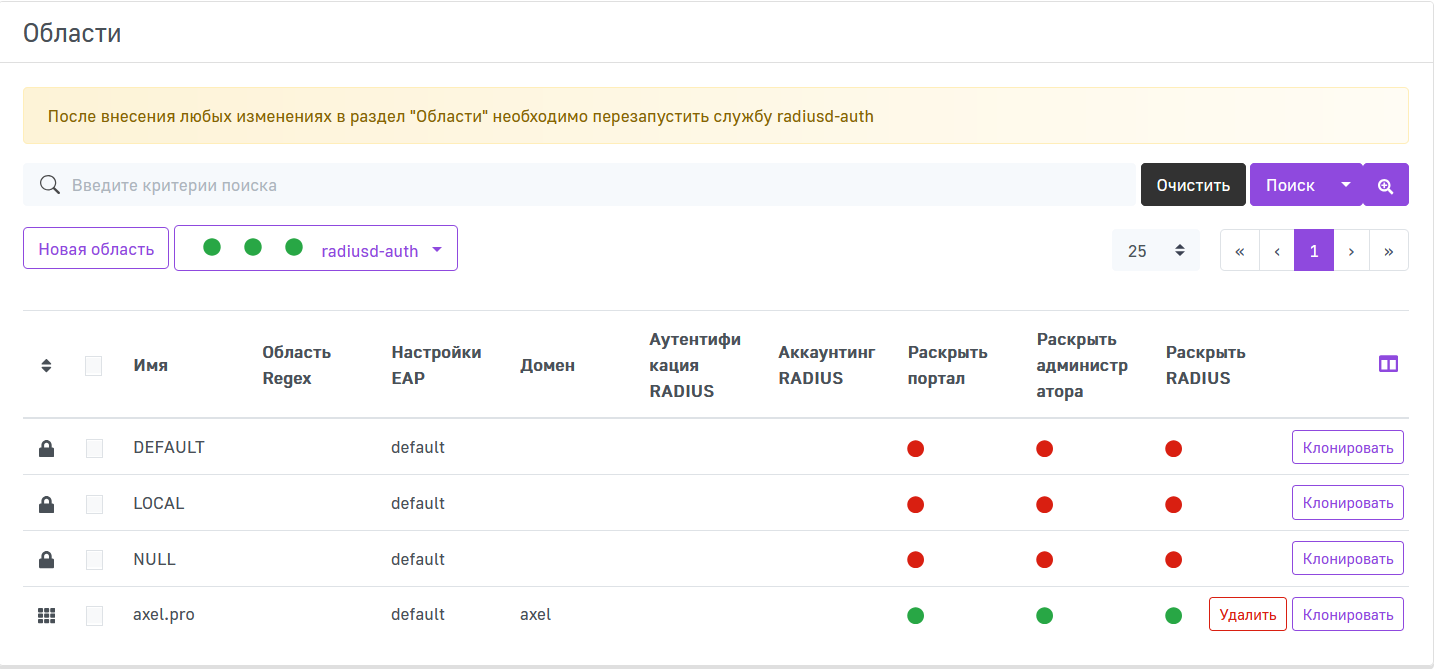The width and height of the screenshot is (1434, 669).
Task: Select the checkbox next to DEFAULT
Action: coord(94,449)
